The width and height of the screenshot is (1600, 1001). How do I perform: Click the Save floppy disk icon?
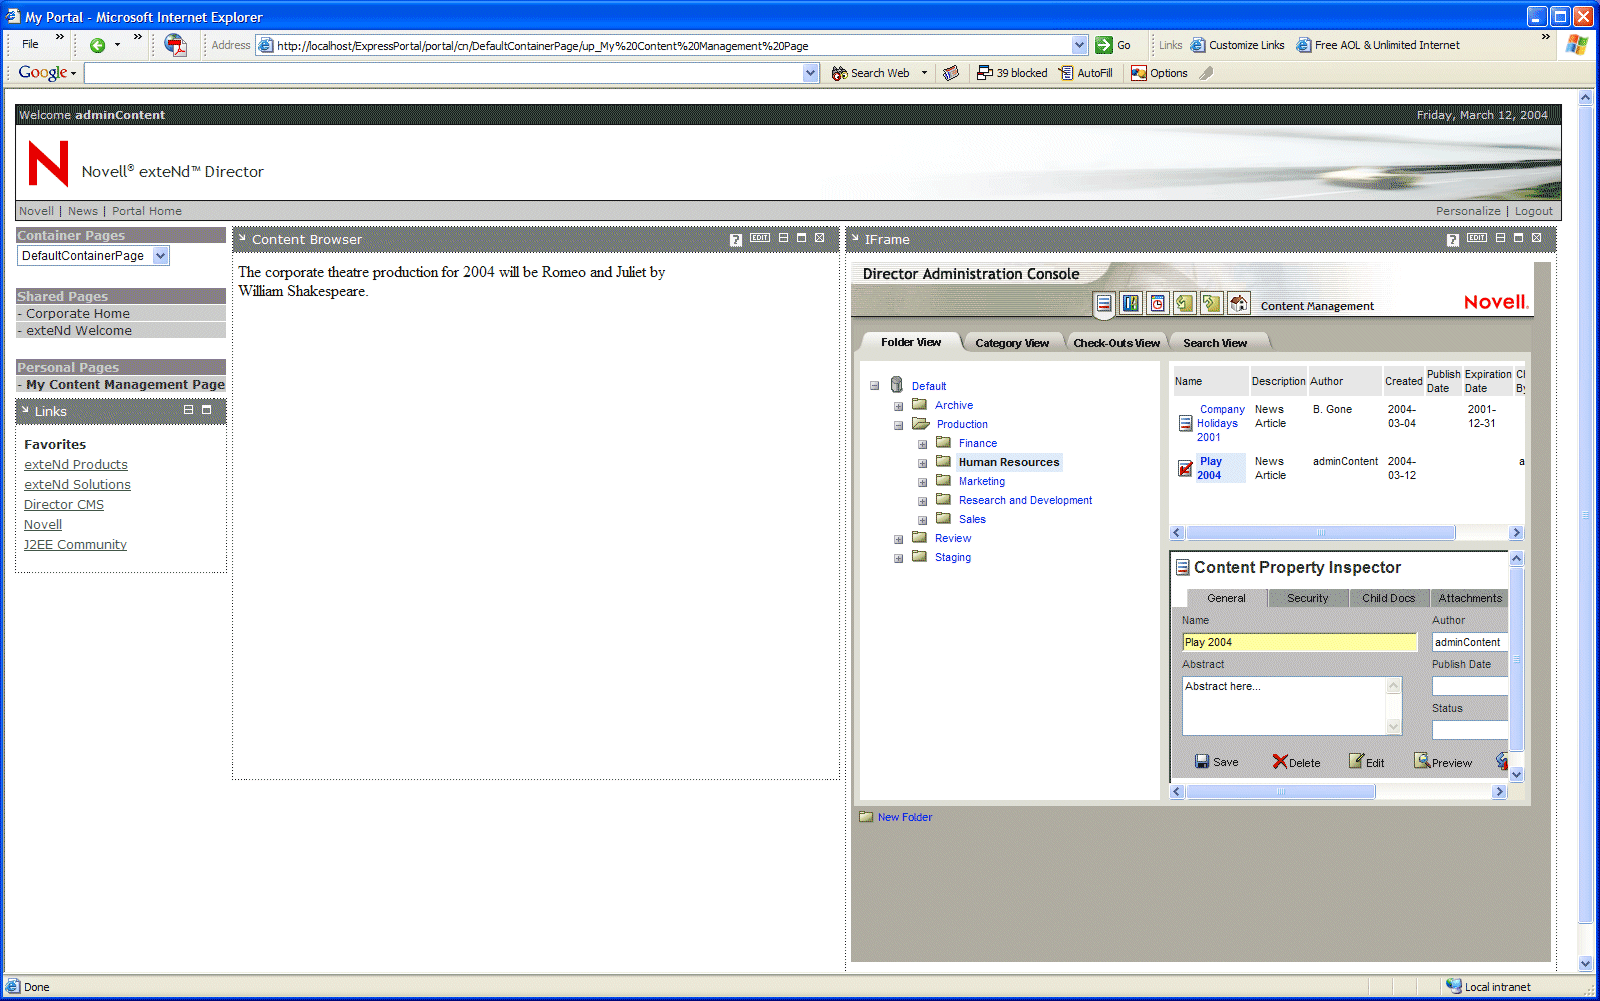(1202, 762)
